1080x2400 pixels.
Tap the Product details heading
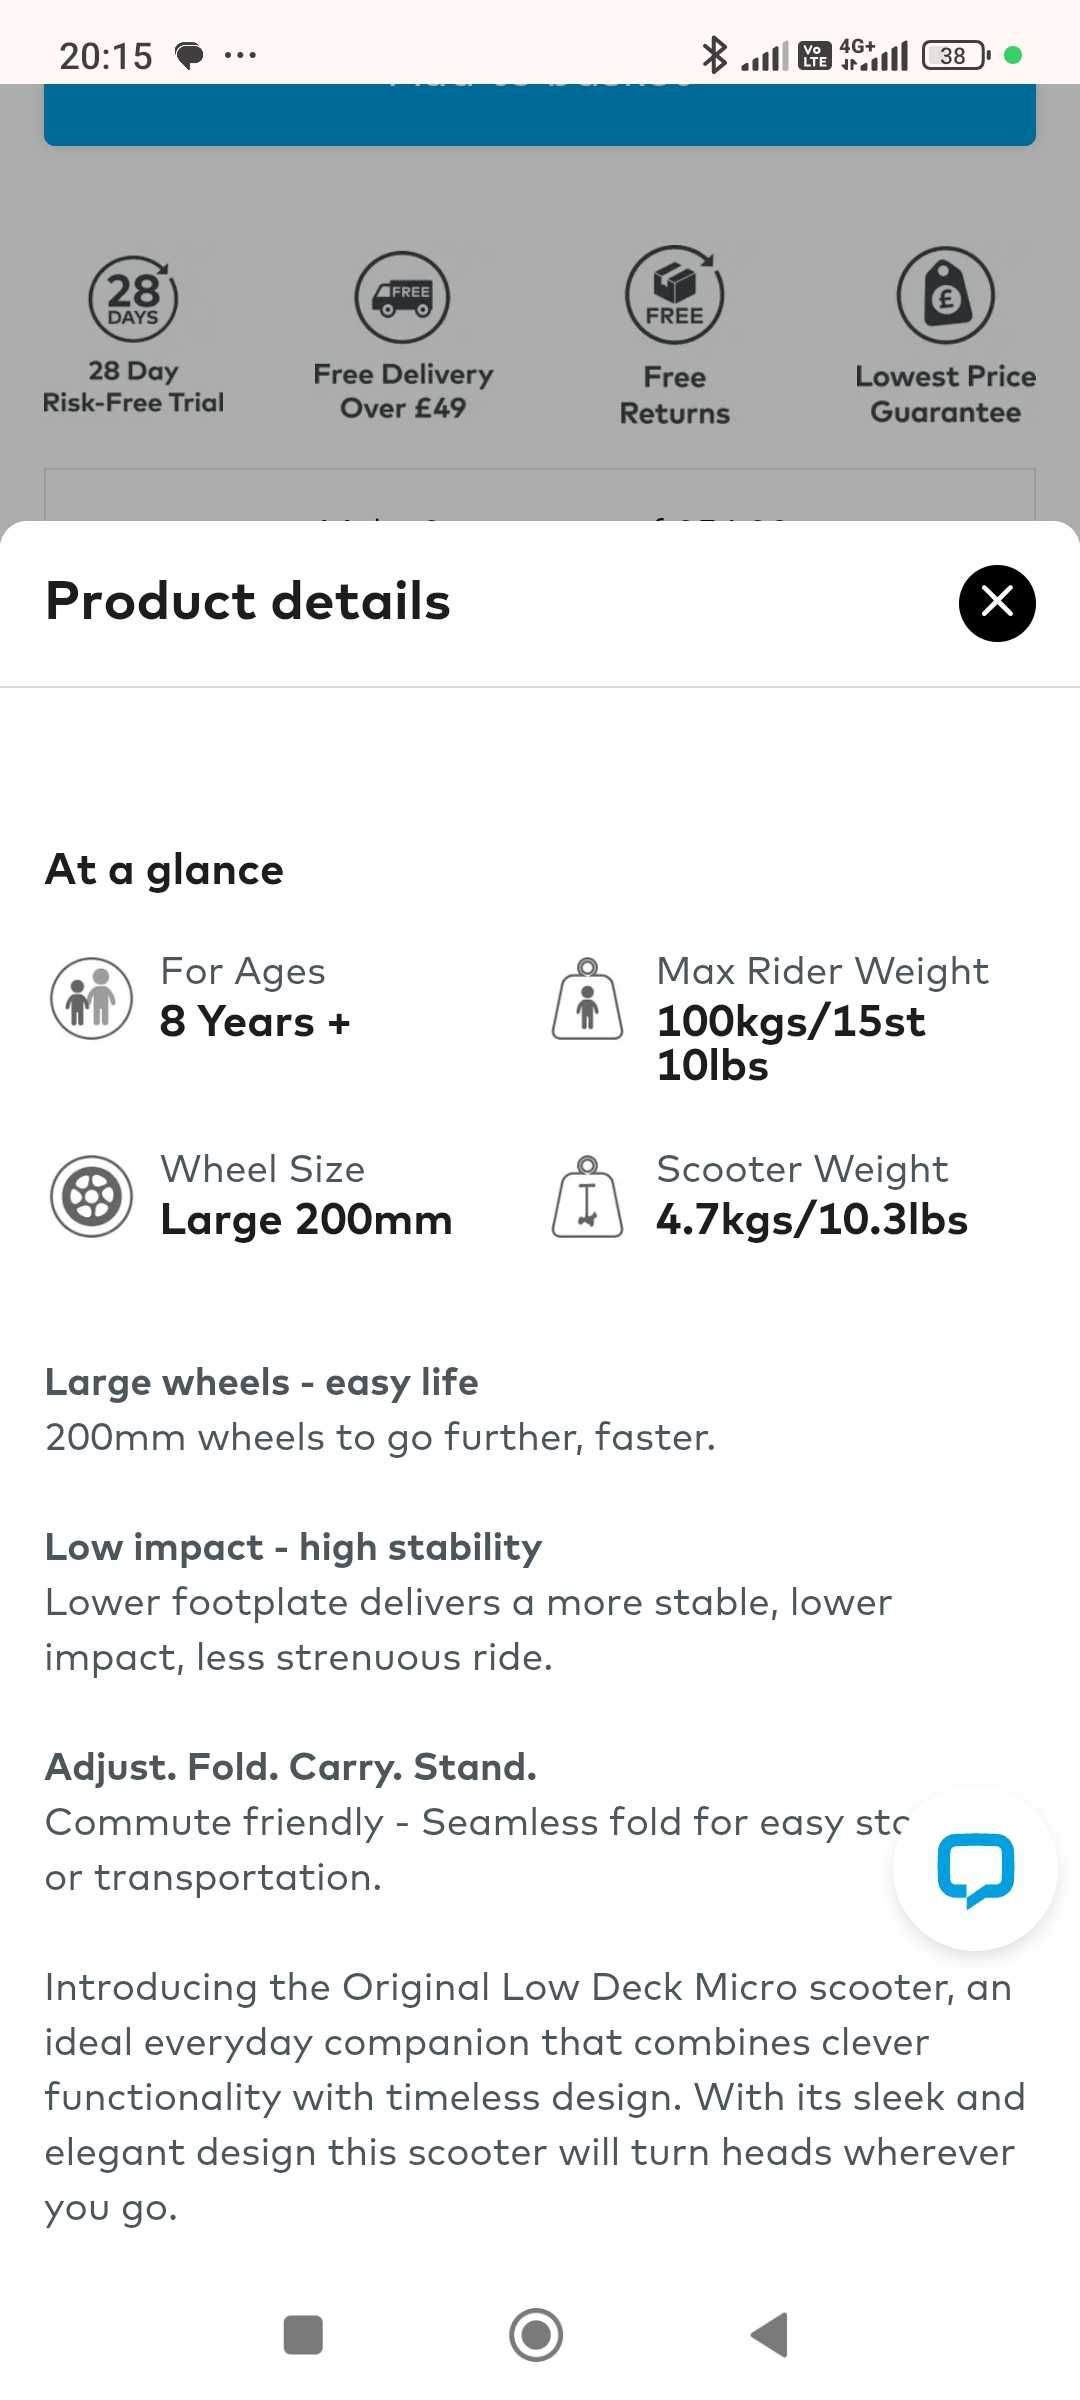[248, 602]
